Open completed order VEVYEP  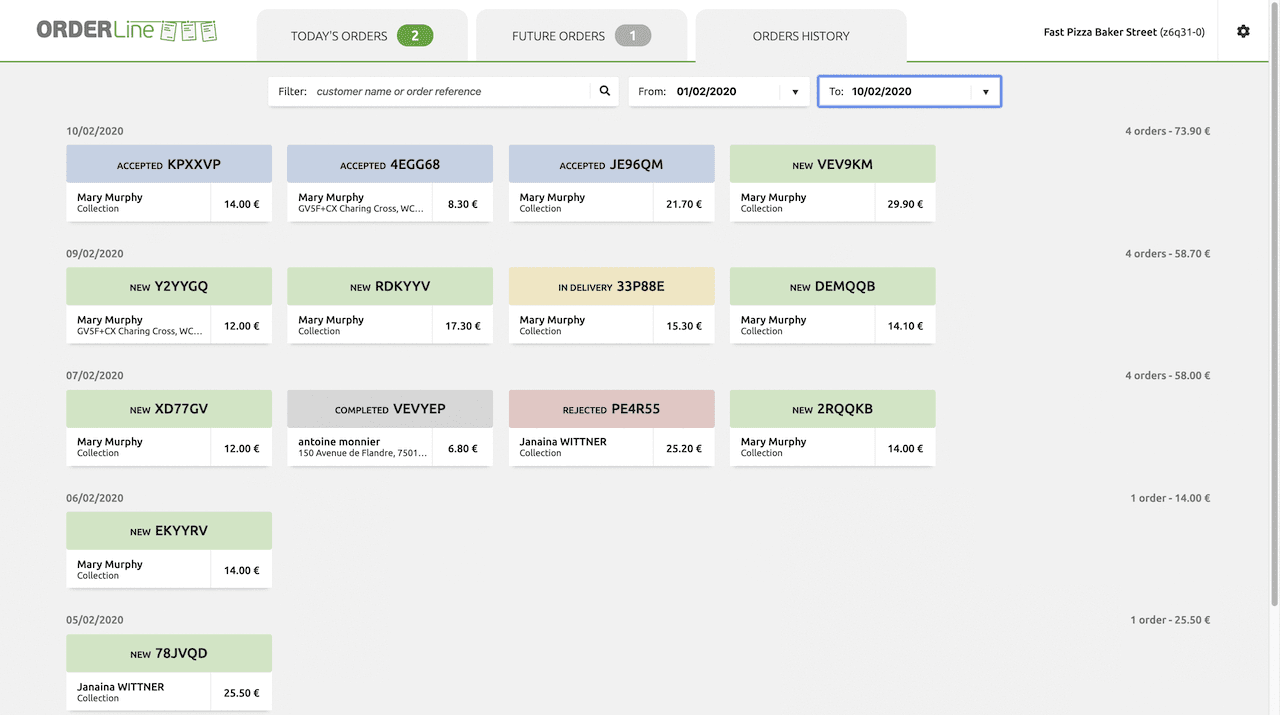pyautogui.click(x=390, y=409)
